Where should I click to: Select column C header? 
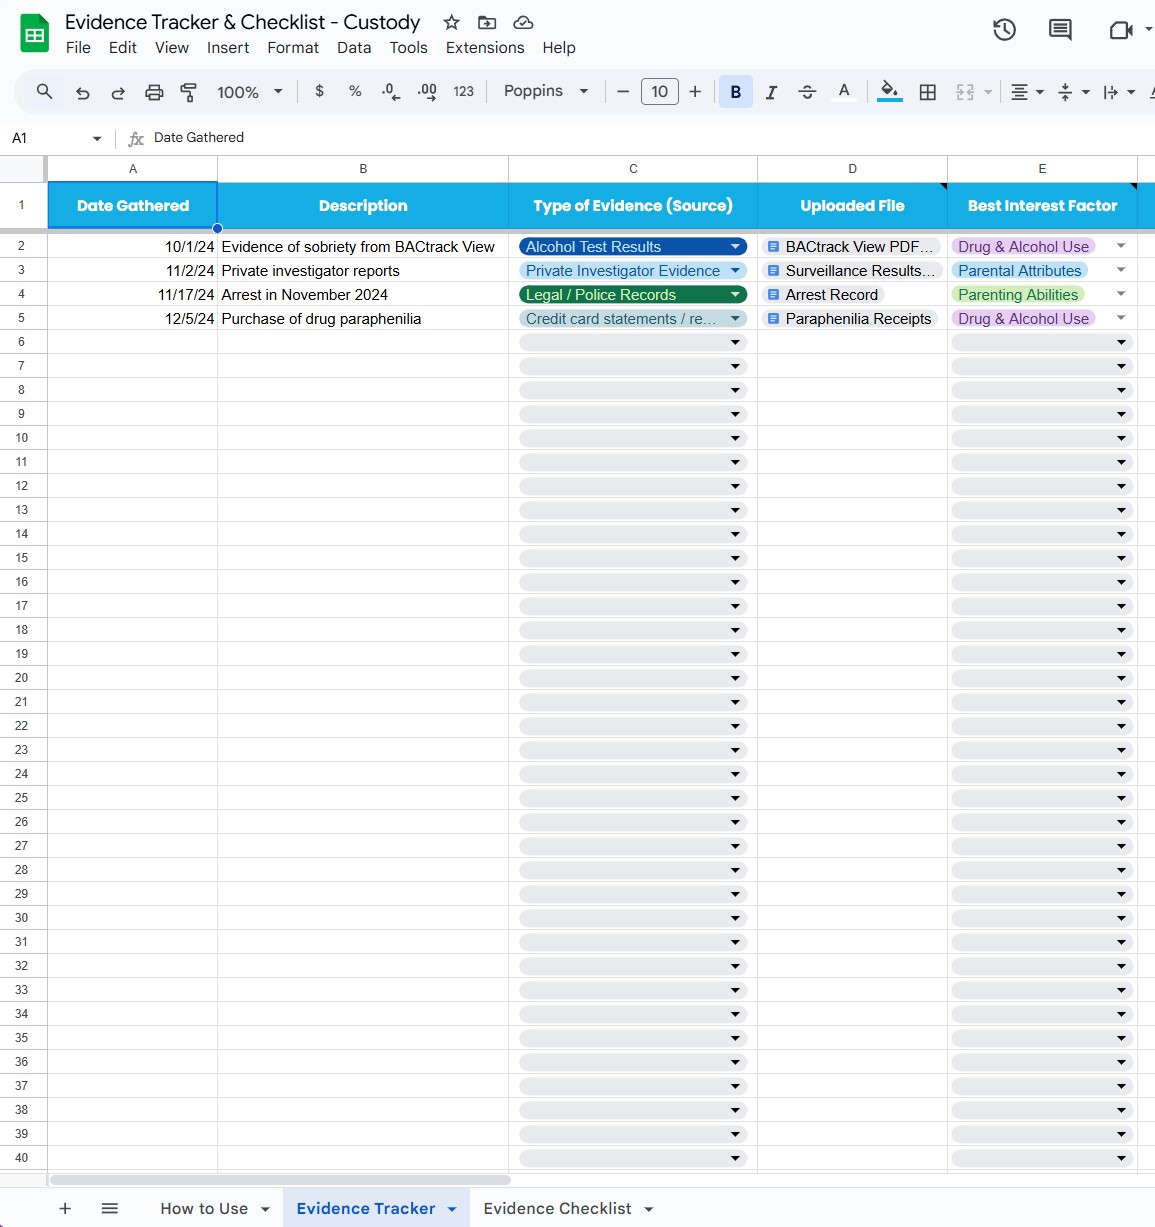[x=633, y=169]
